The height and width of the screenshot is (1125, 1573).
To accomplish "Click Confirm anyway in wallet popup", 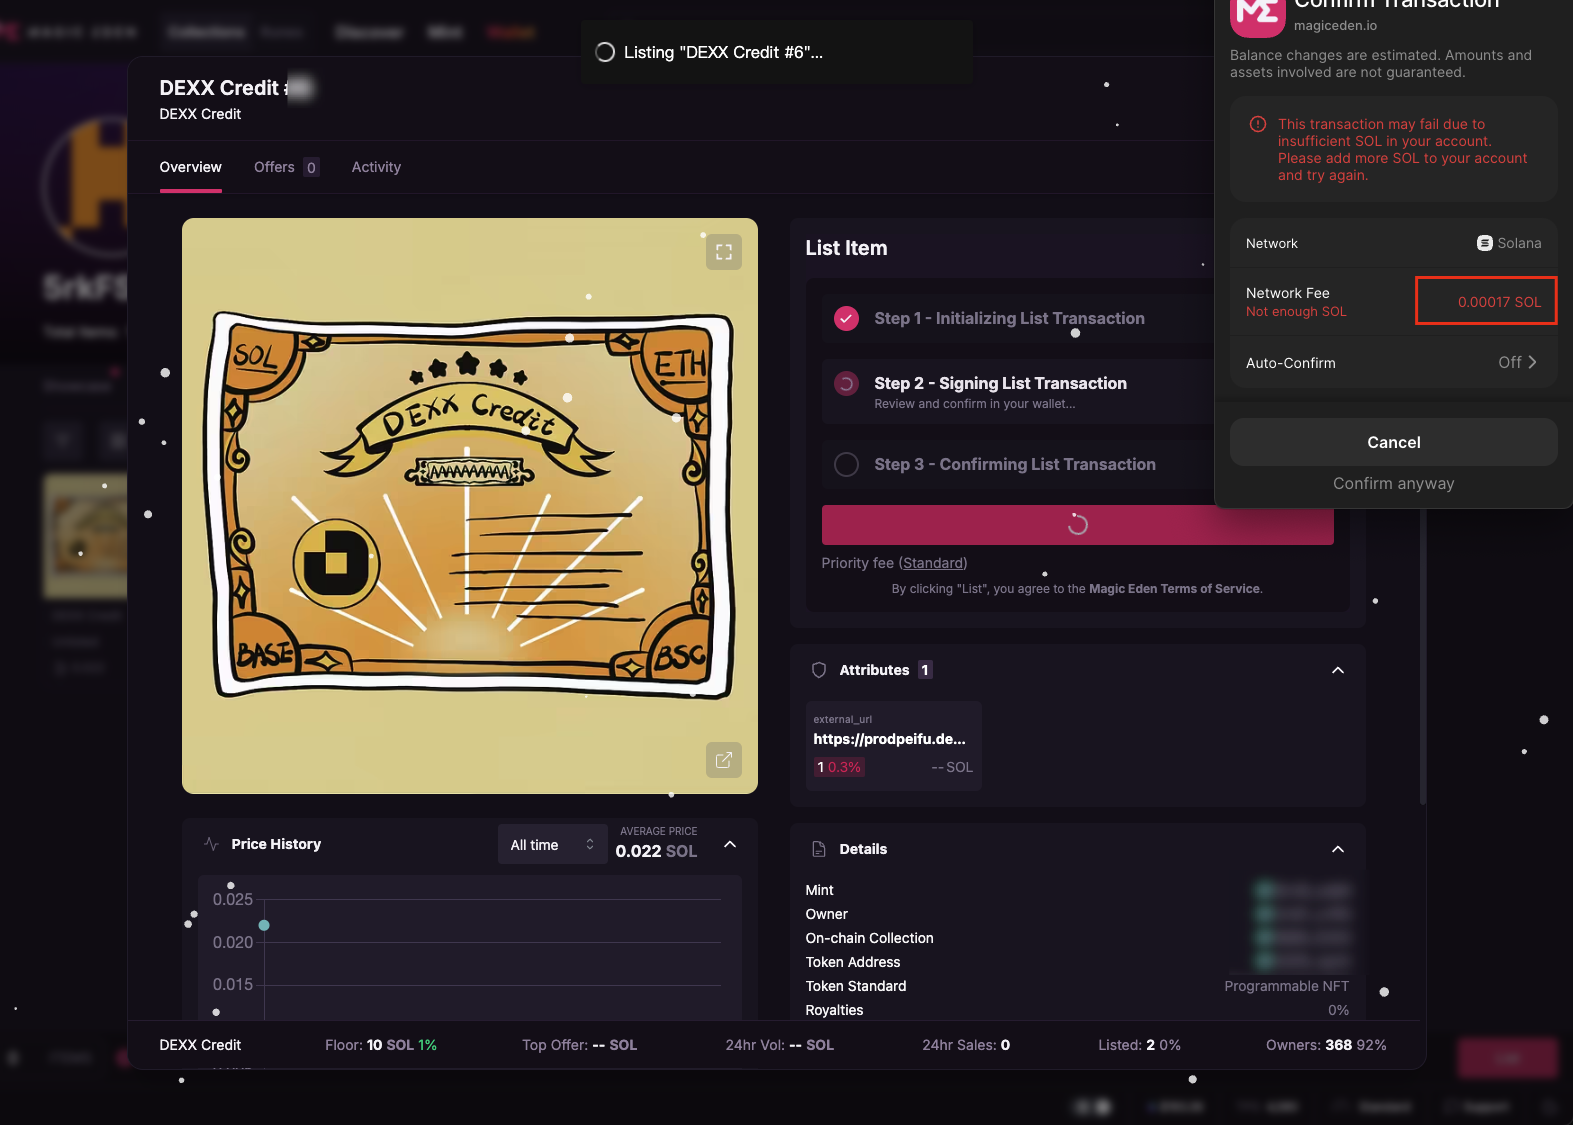I will pyautogui.click(x=1394, y=483).
